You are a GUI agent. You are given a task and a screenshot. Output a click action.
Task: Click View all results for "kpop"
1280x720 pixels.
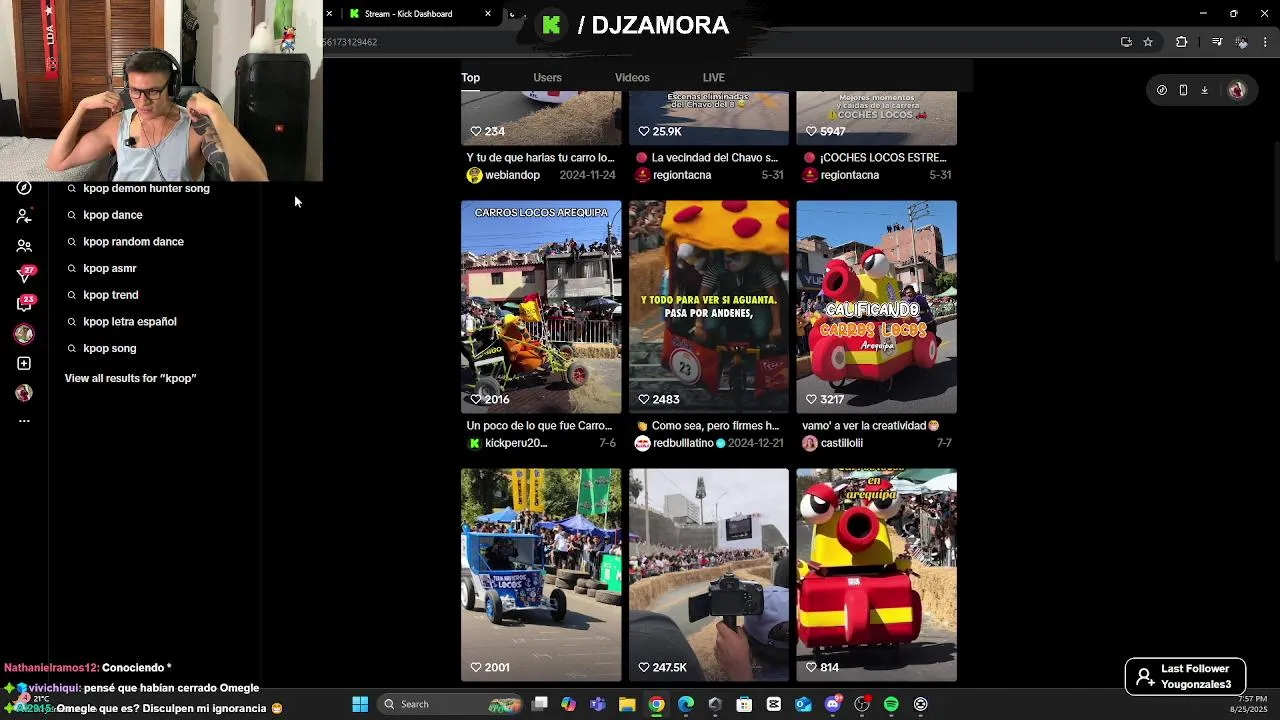click(130, 378)
